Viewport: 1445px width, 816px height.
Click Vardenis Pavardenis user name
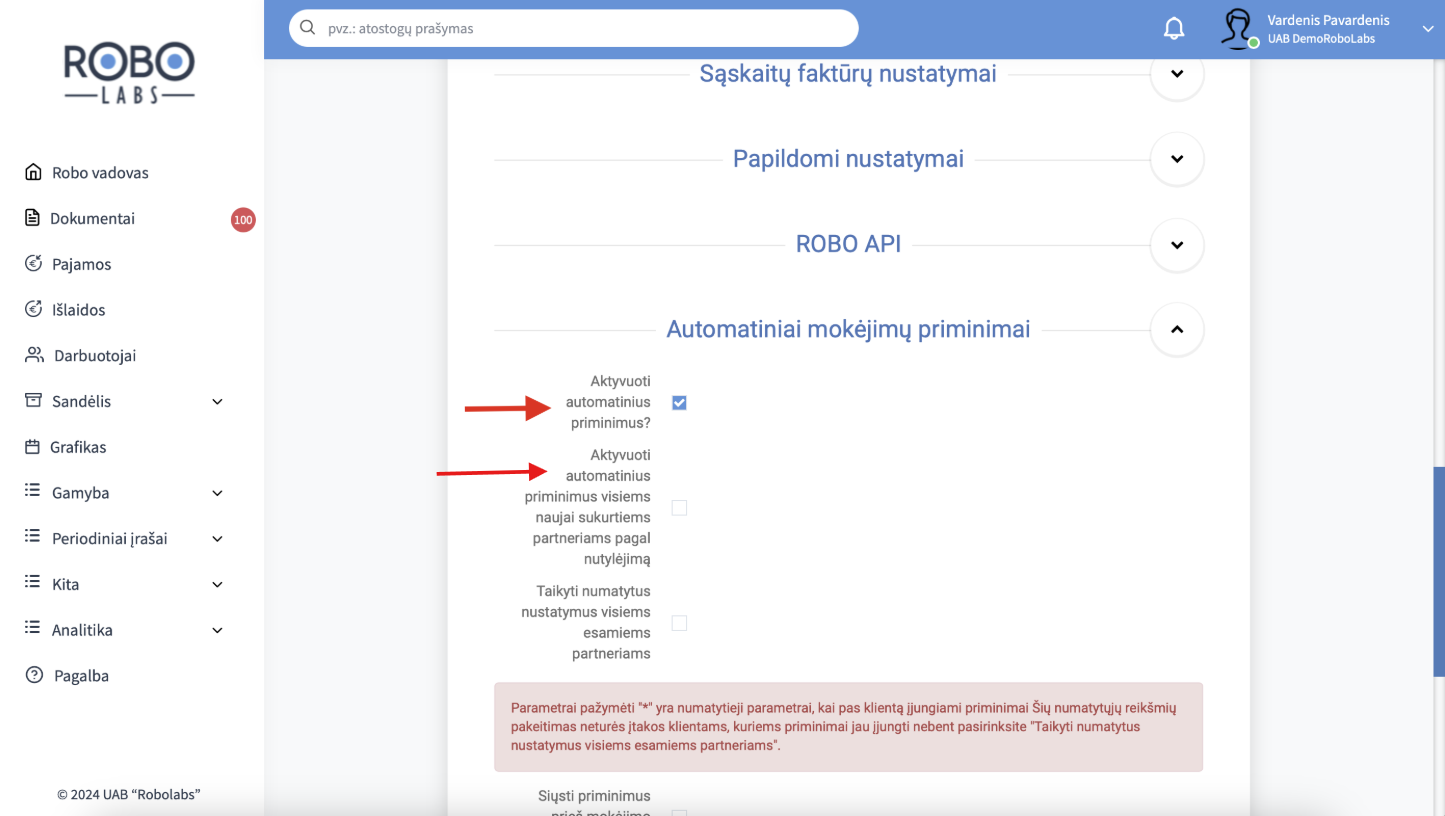pyautogui.click(x=1328, y=20)
